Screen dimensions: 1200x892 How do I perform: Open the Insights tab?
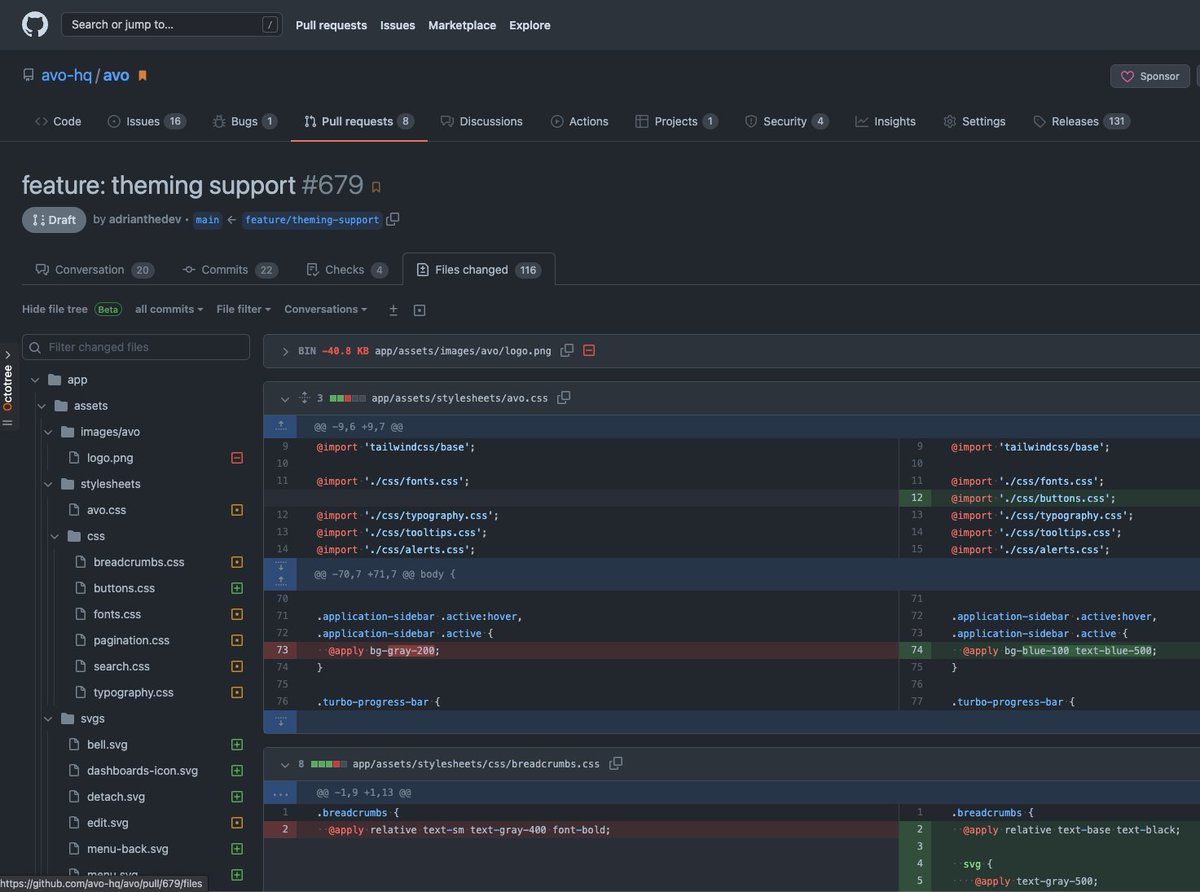tap(885, 121)
